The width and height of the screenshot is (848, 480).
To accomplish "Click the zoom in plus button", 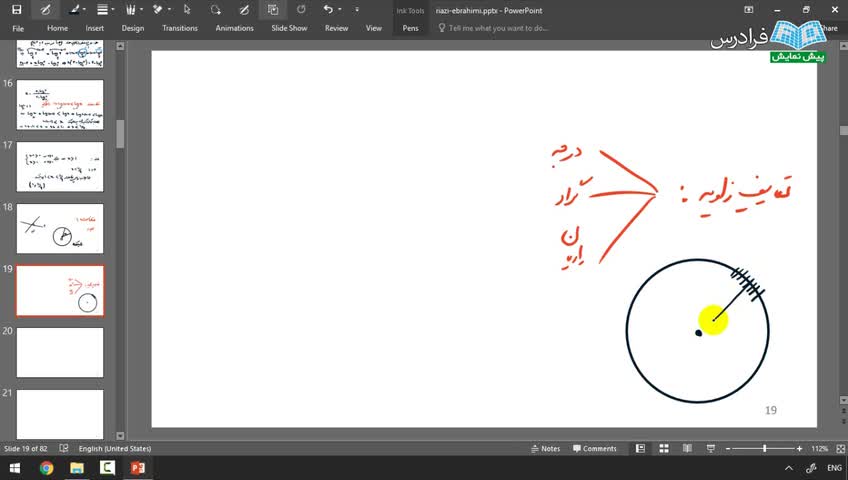I will click(x=799, y=449).
